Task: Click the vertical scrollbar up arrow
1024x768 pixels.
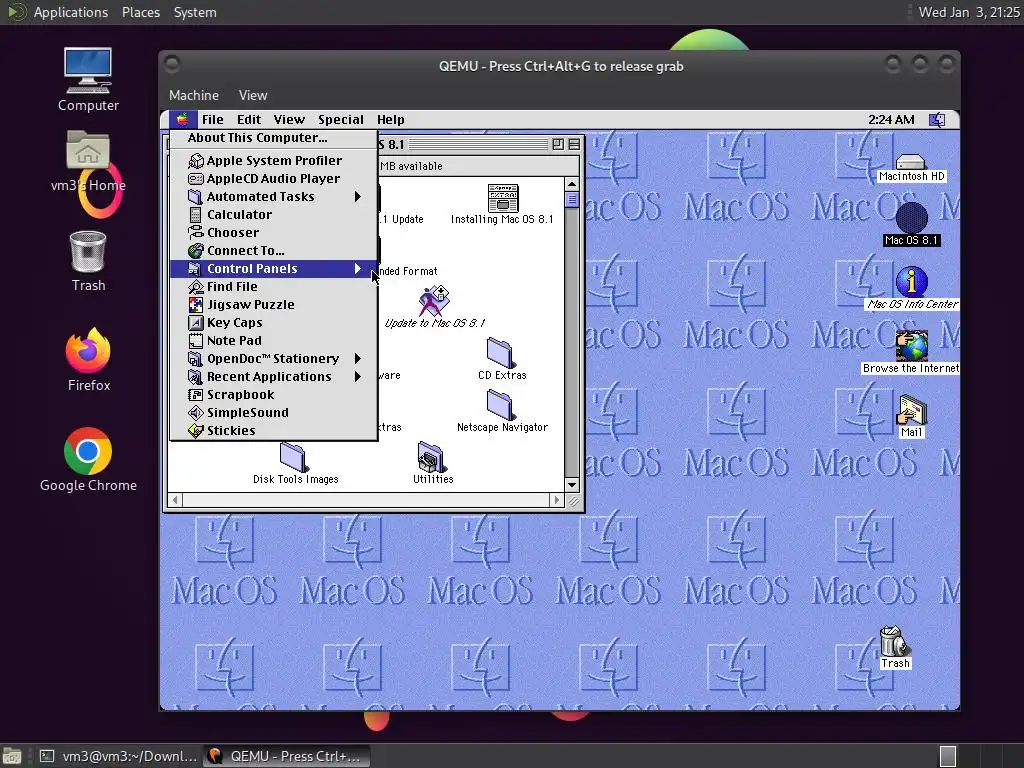Action: pos(572,184)
